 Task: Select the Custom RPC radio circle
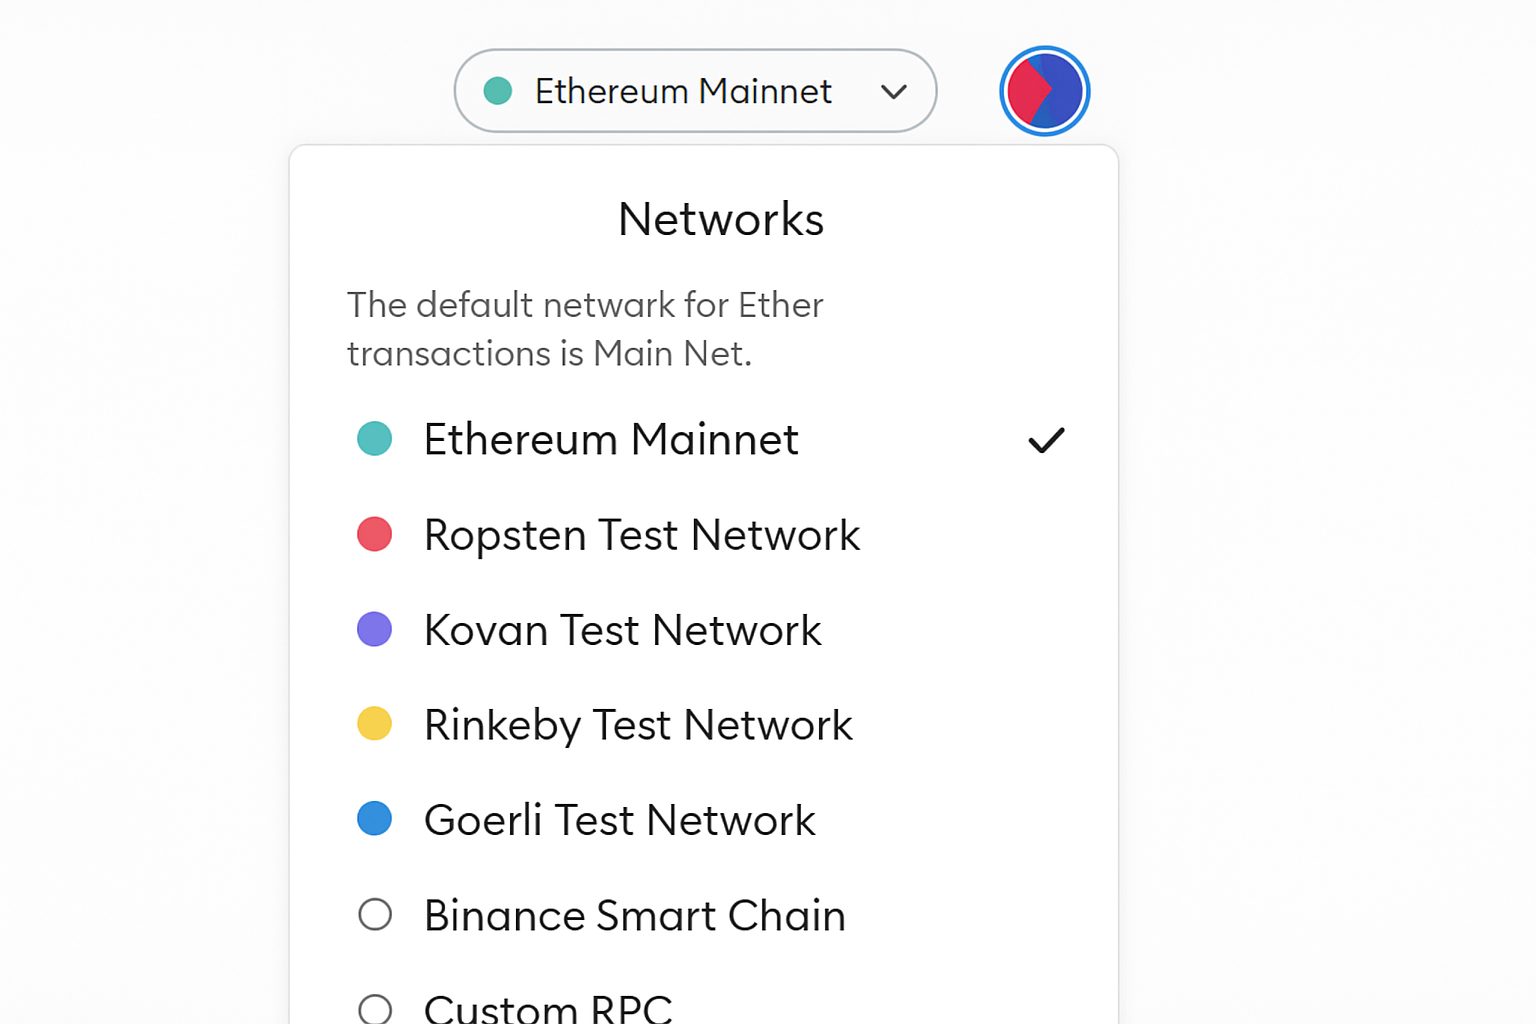375,1008
